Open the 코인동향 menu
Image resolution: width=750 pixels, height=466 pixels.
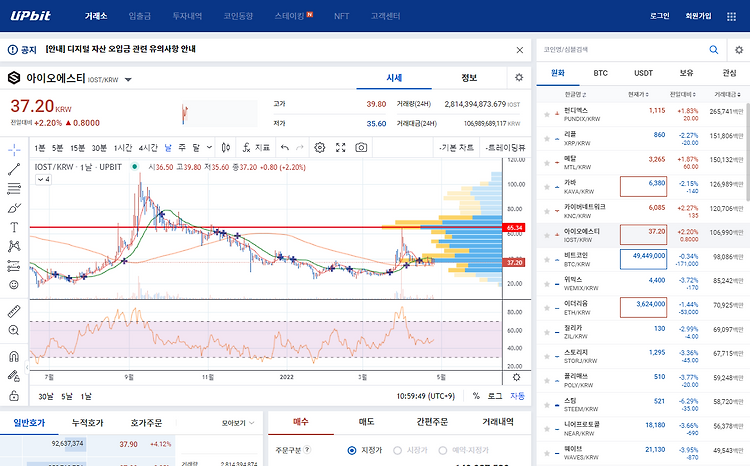[238, 16]
